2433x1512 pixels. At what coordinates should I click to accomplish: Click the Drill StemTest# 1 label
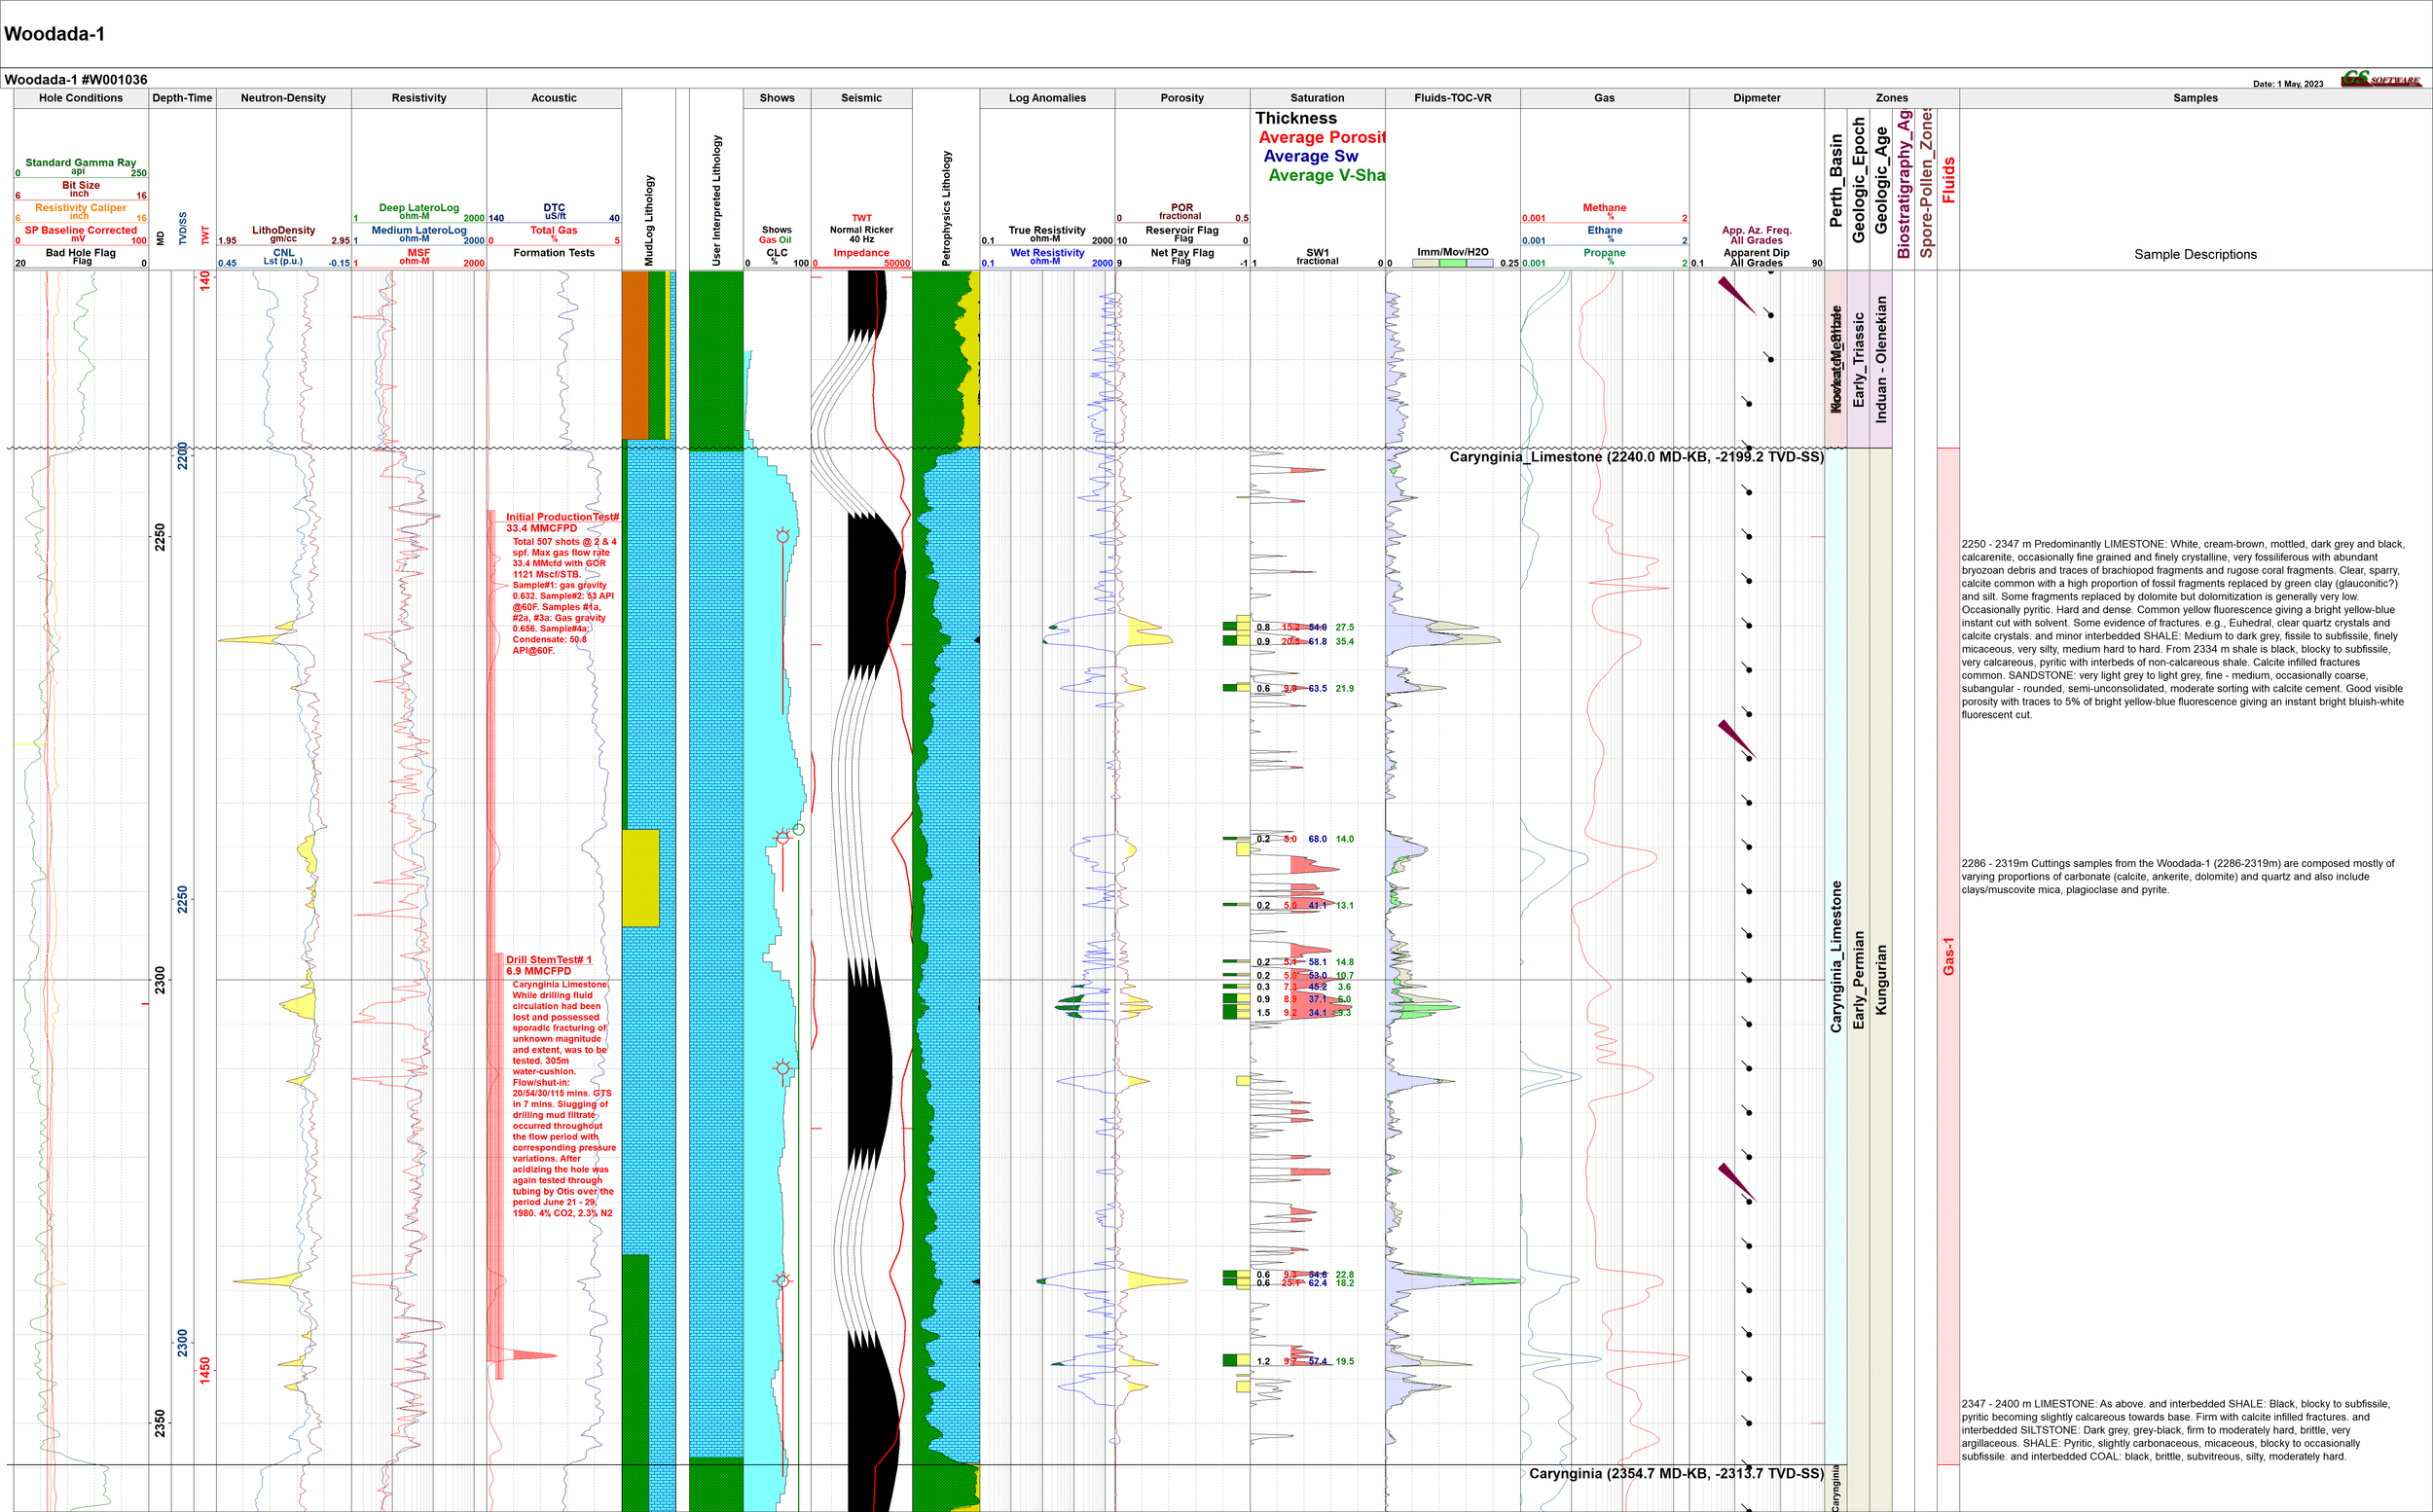point(548,960)
